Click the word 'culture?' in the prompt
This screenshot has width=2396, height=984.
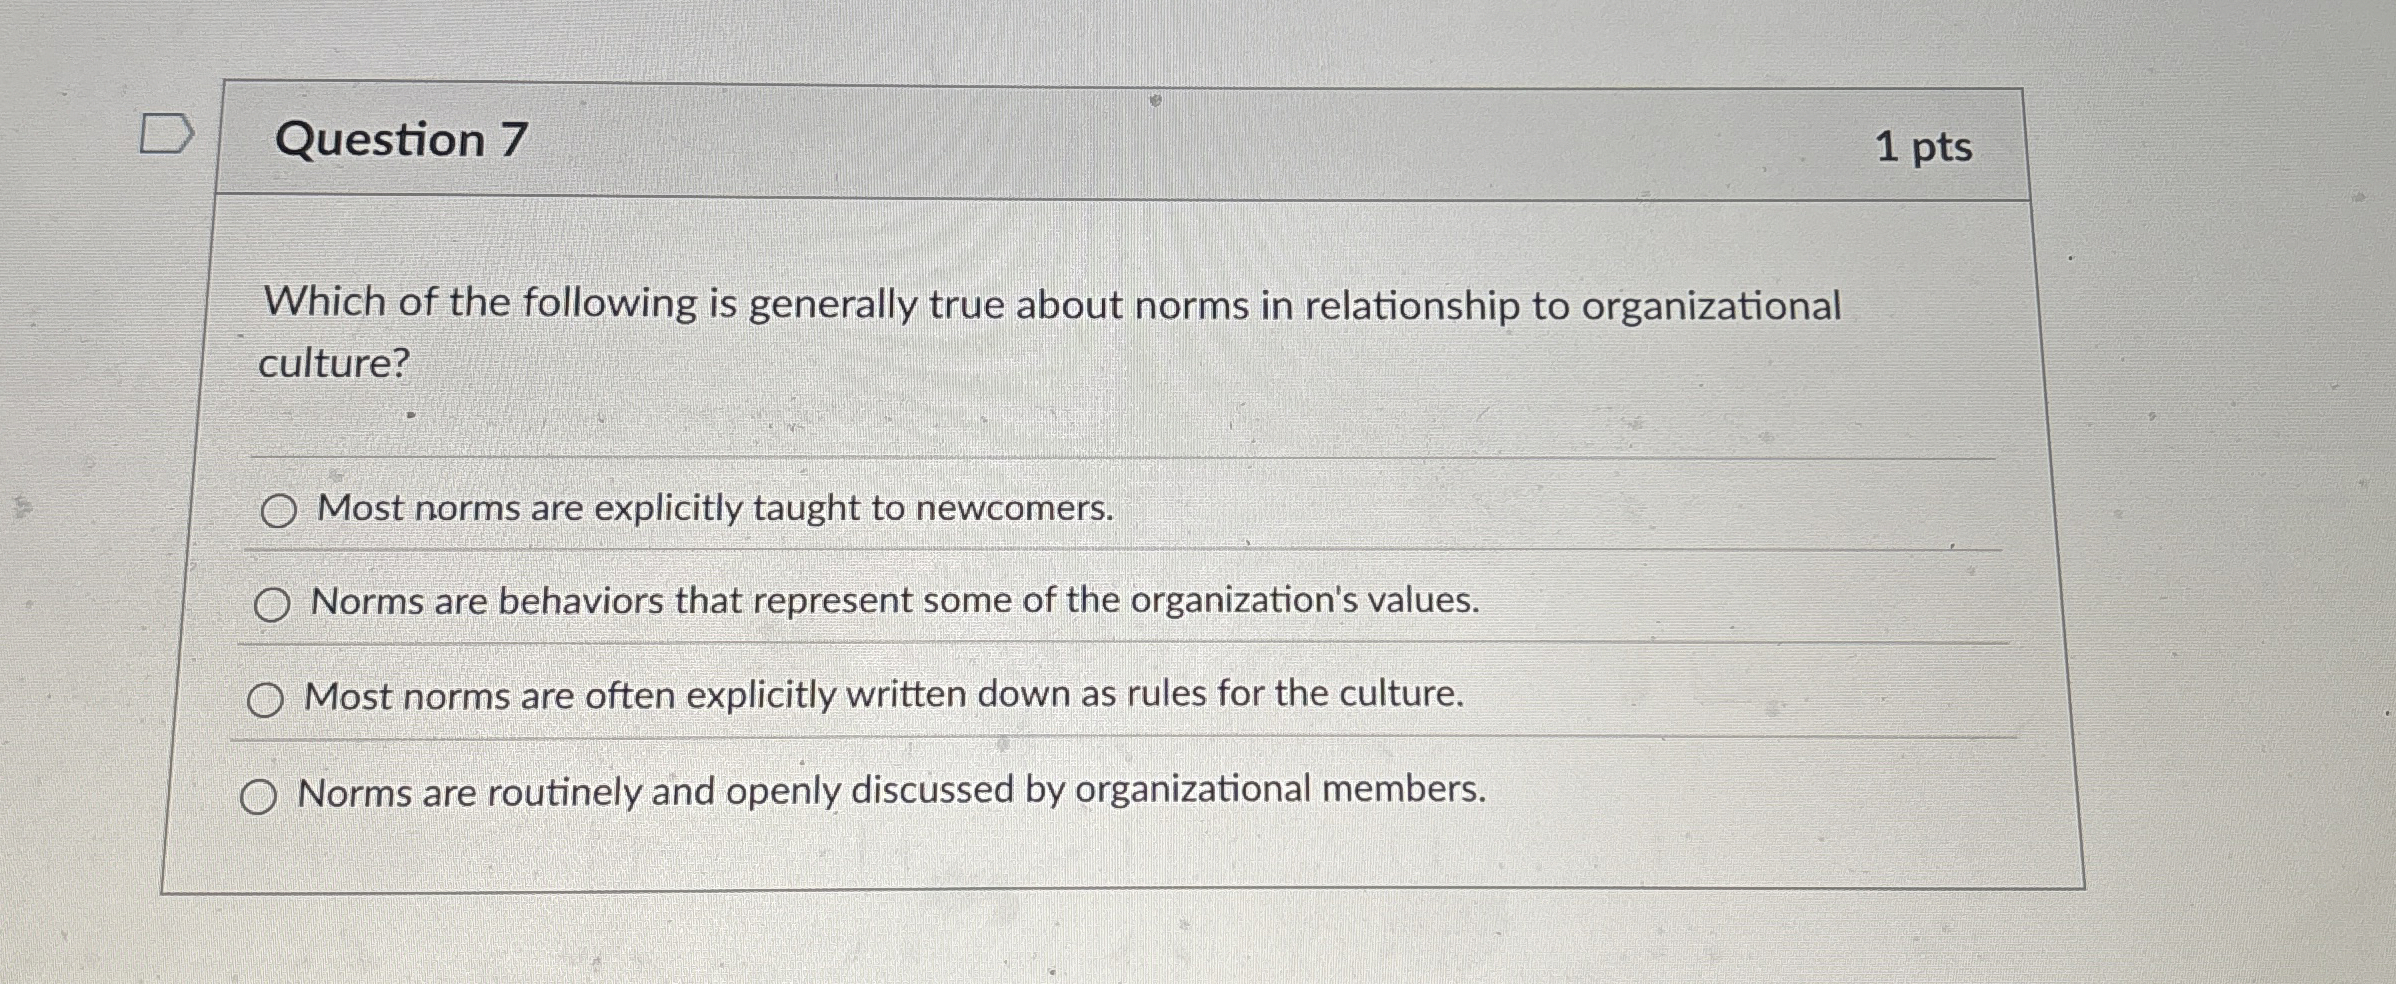(x=334, y=363)
